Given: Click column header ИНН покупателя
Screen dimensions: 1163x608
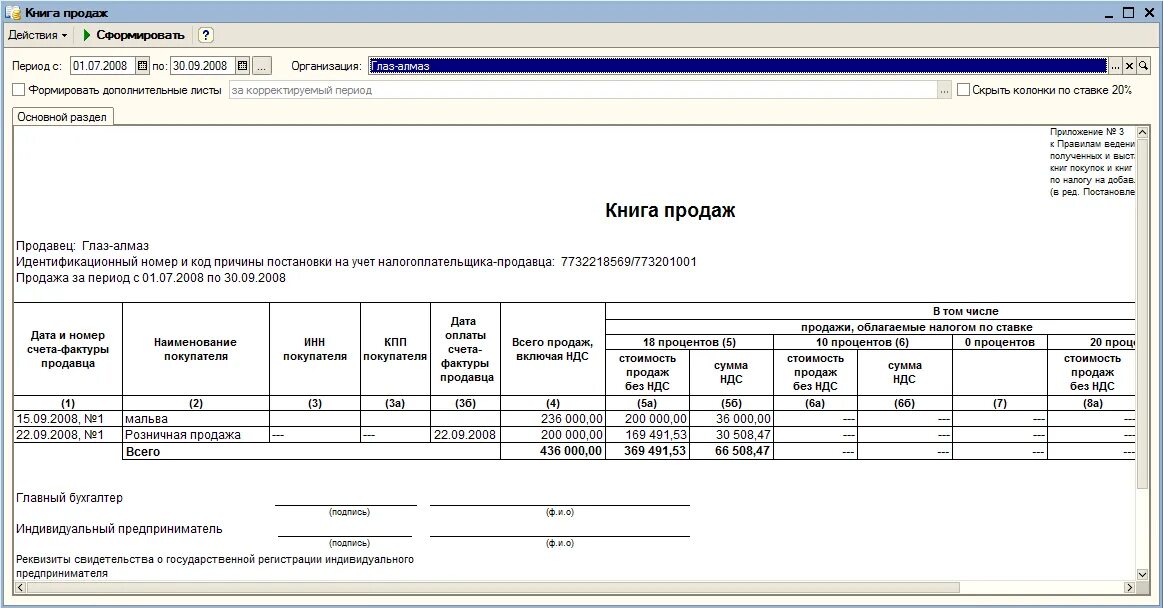Looking at the screenshot, I should [315, 349].
